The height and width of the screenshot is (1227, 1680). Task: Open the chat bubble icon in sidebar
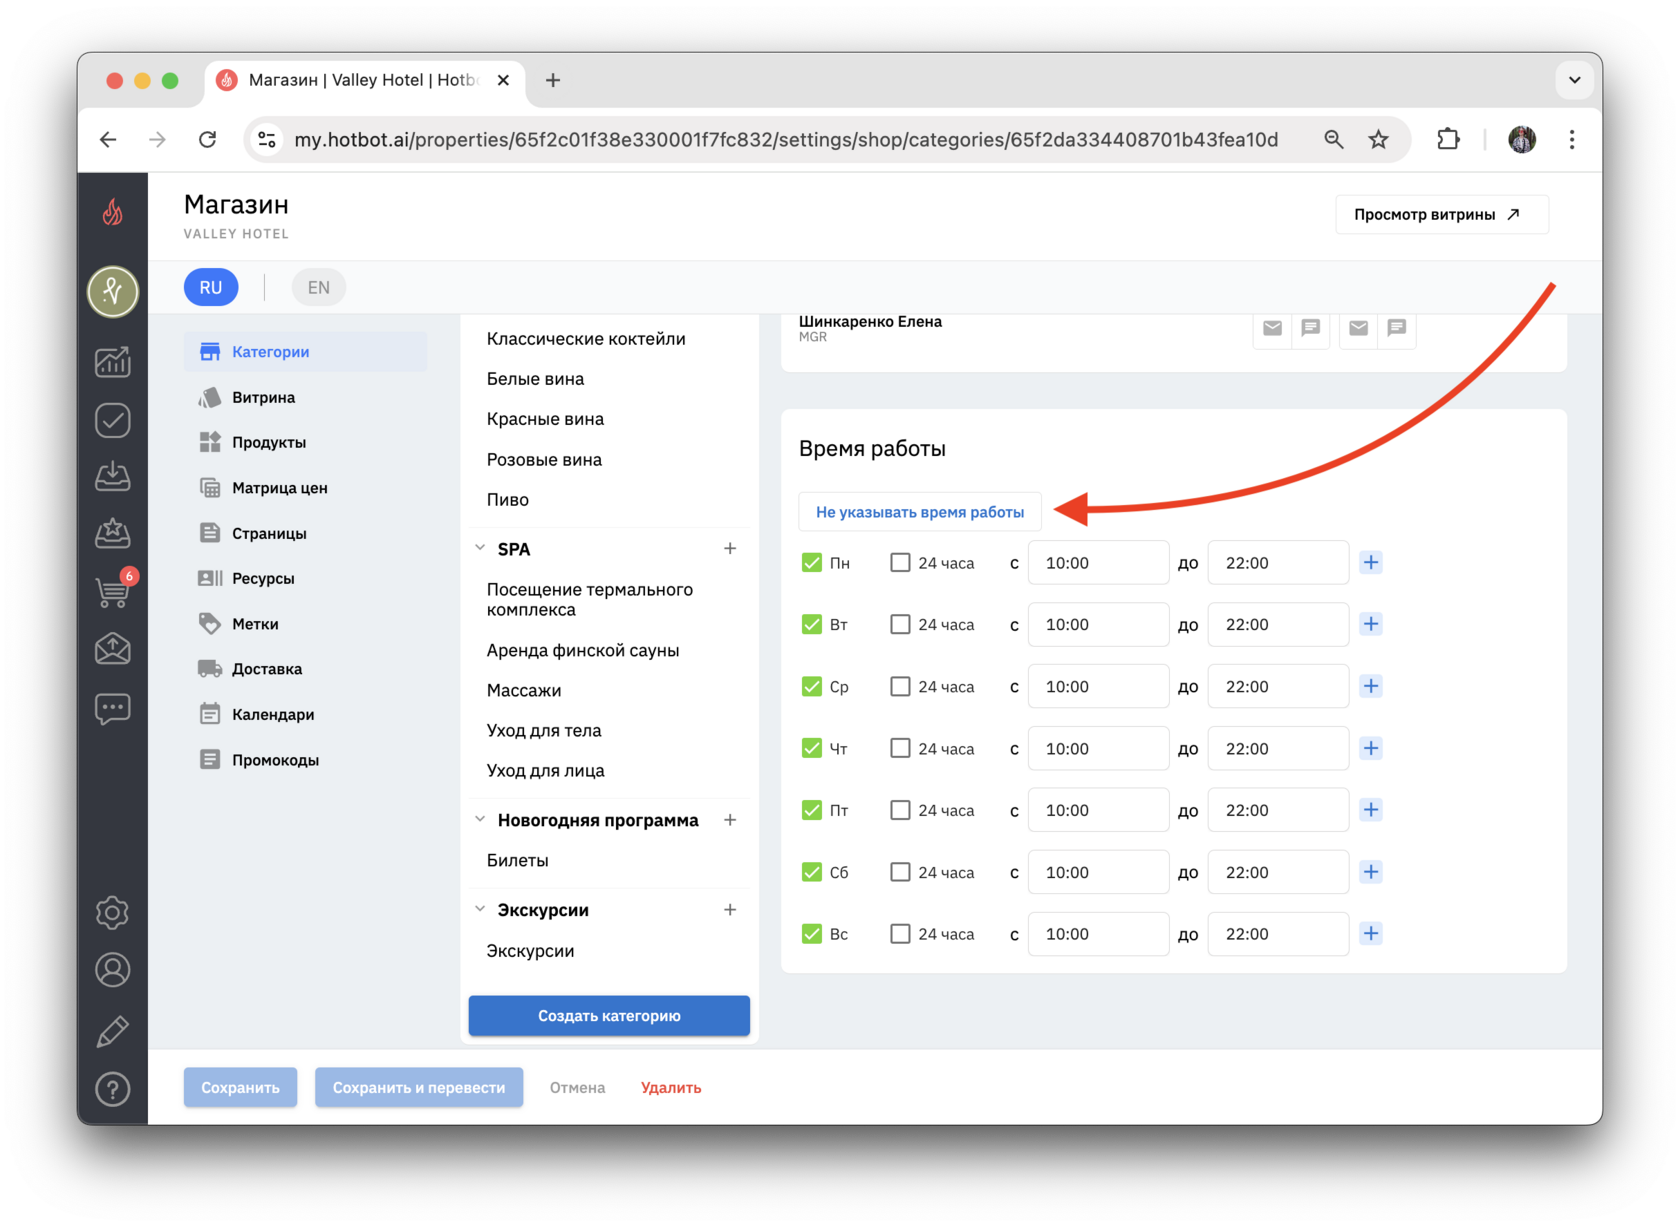[x=113, y=709]
